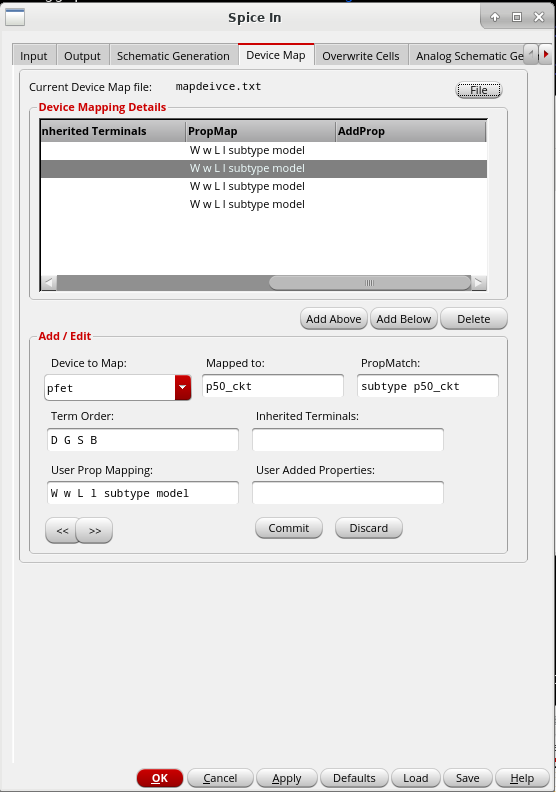This screenshot has width=556, height=792.
Task: Edit the User Prop Mapping field
Action: (143, 493)
